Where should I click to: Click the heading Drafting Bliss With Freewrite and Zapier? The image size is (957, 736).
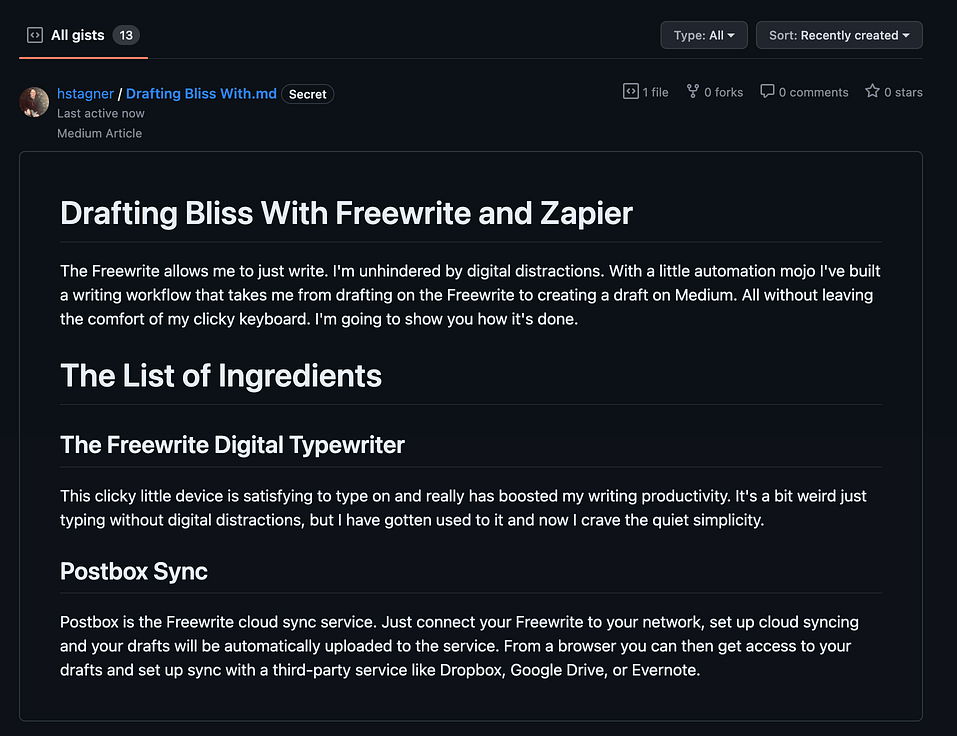pos(346,214)
